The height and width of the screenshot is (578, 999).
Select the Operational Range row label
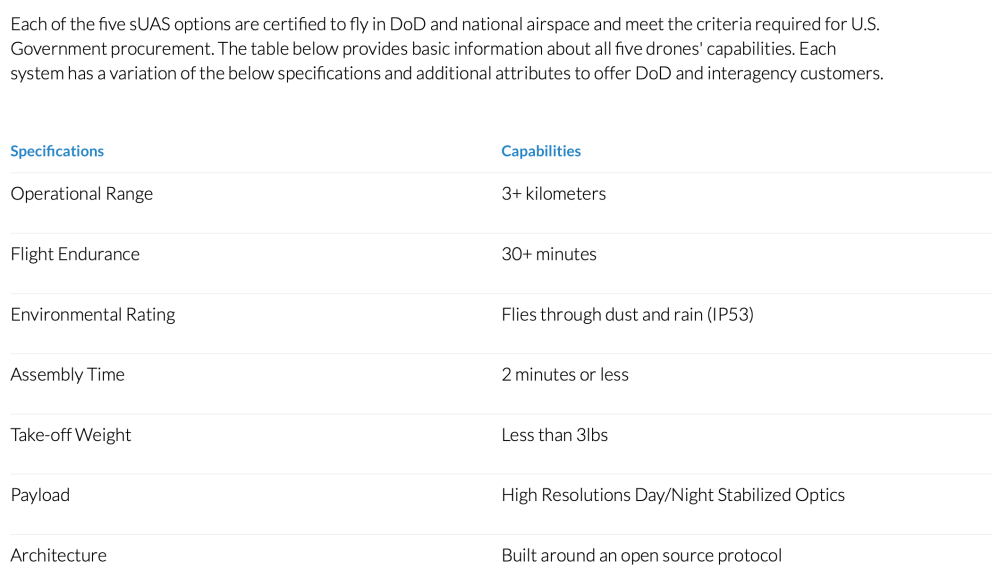(82, 194)
